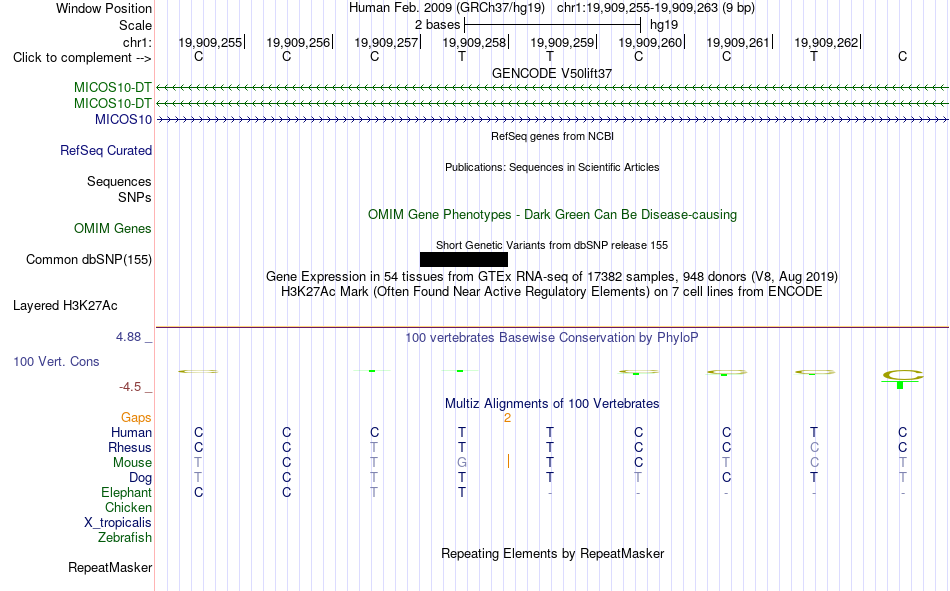Select the Rhesus species label
950x591 pixels.
(130, 447)
